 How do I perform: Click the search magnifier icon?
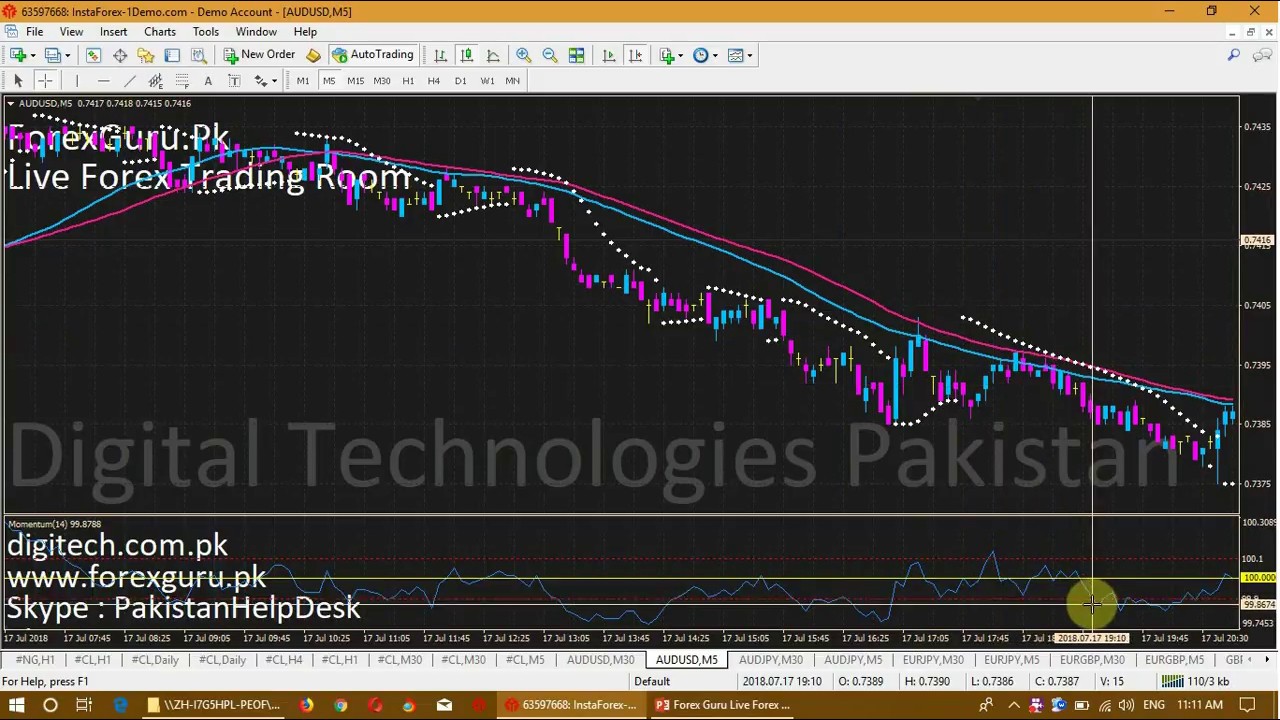click(1234, 55)
